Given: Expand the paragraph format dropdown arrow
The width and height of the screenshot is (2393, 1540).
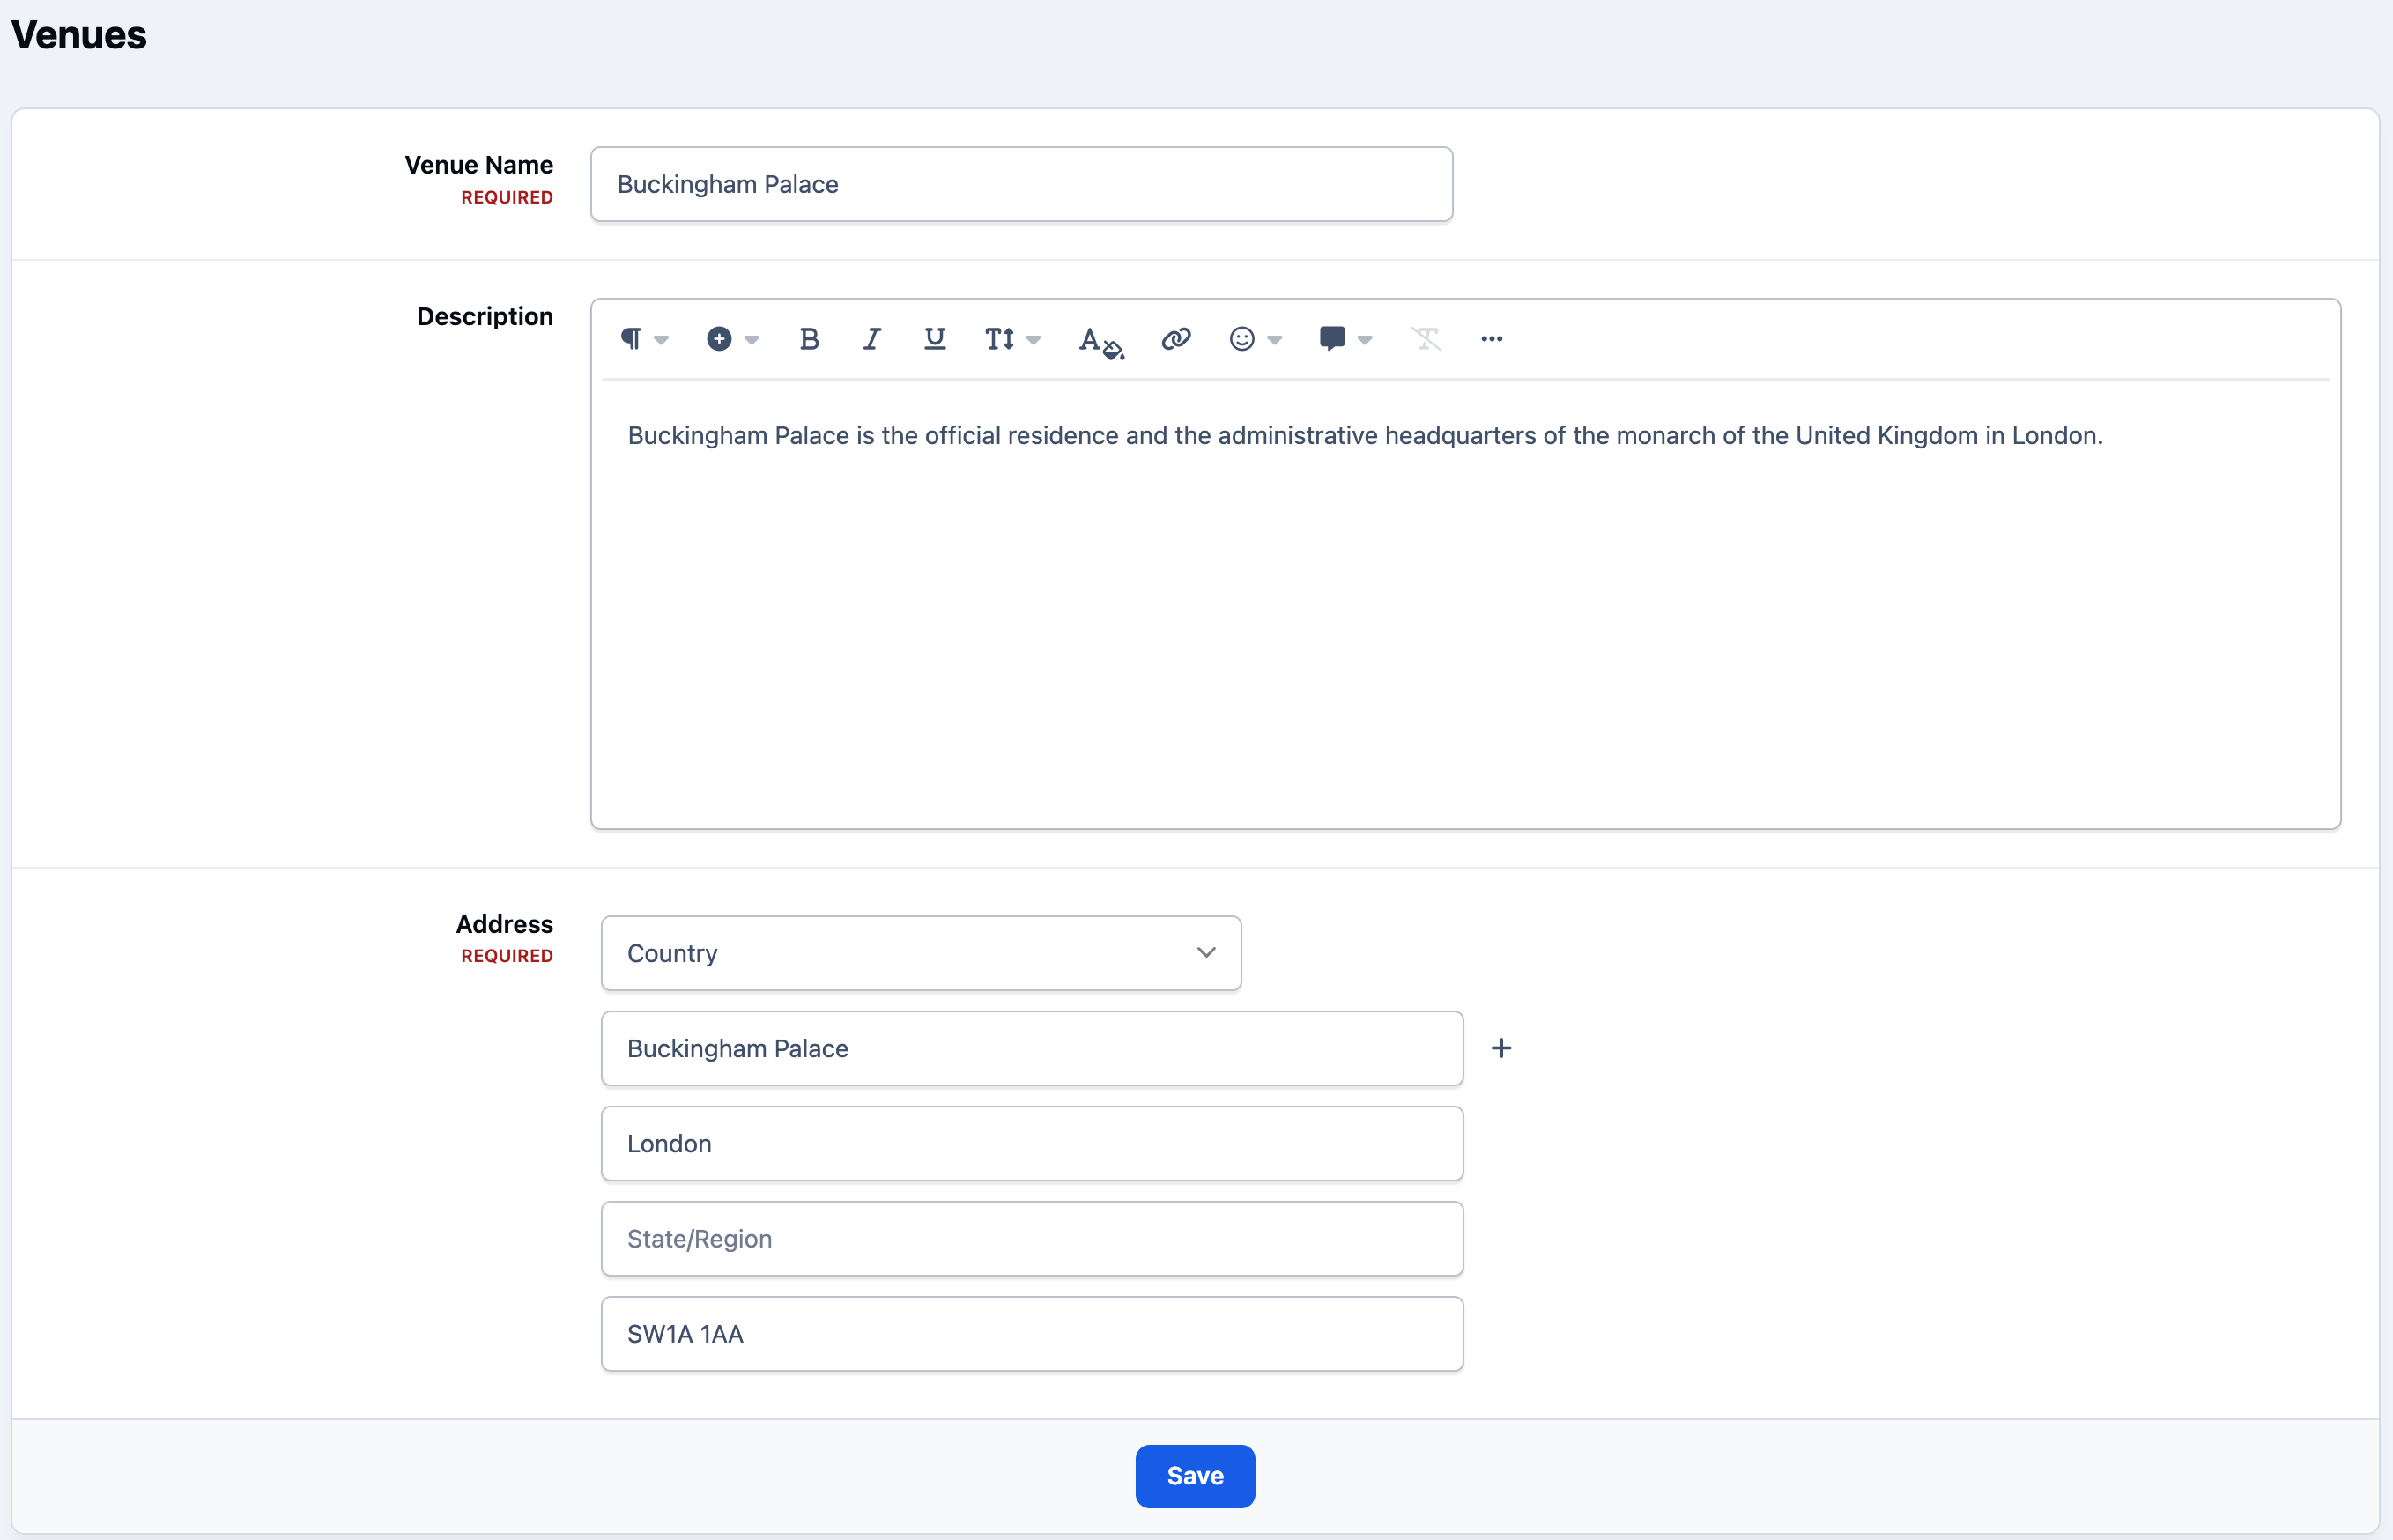Looking at the screenshot, I should click(661, 340).
